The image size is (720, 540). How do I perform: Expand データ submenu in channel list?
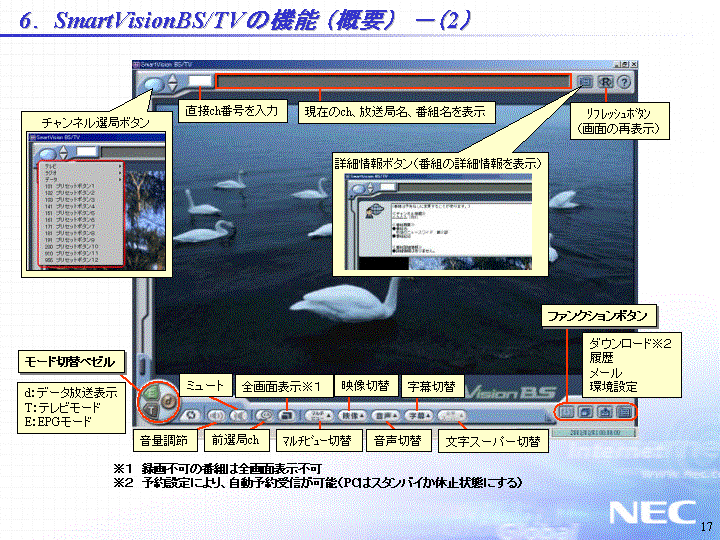pyautogui.click(x=82, y=179)
